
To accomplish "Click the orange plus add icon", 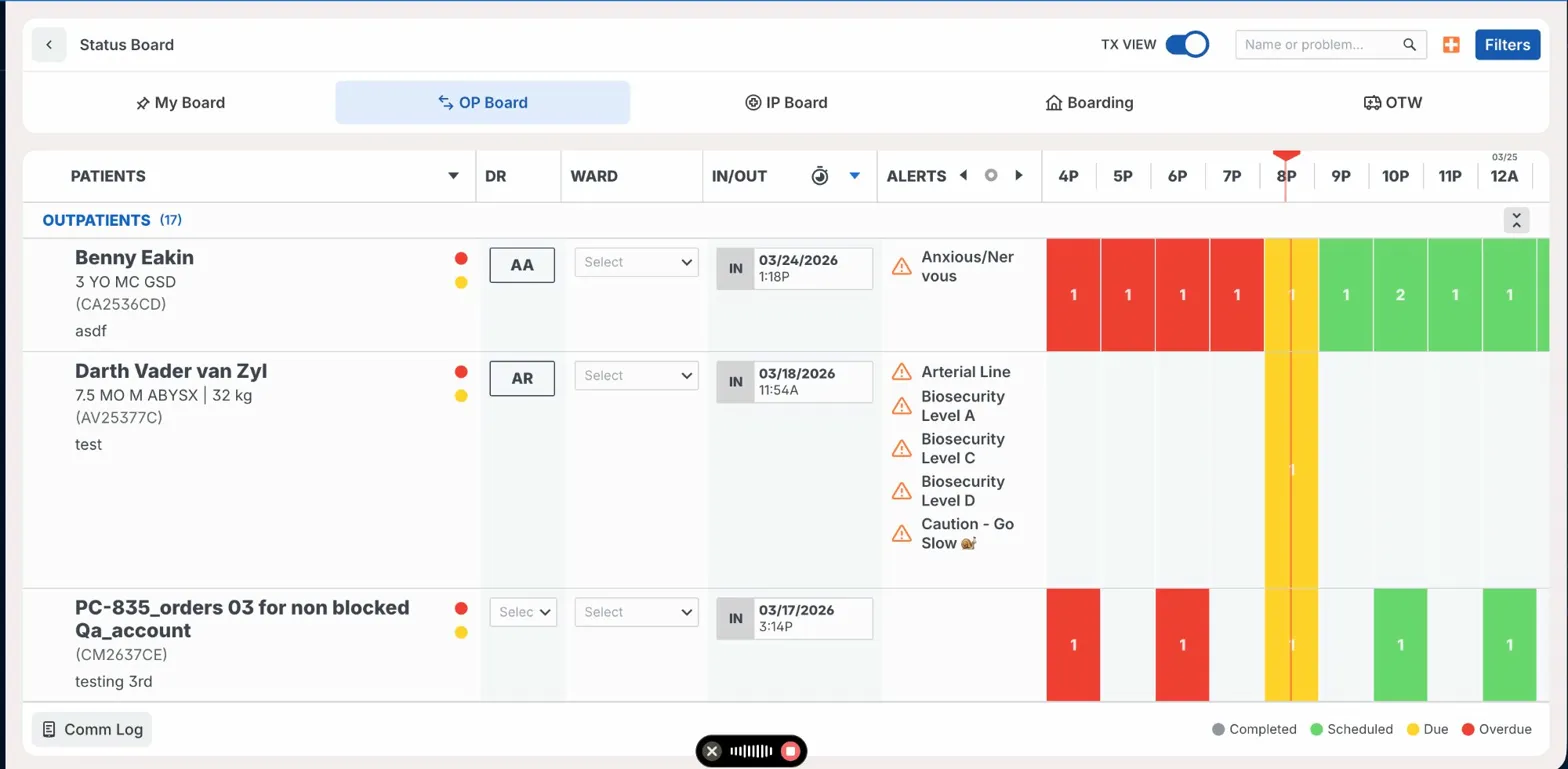I will click(x=1451, y=45).
